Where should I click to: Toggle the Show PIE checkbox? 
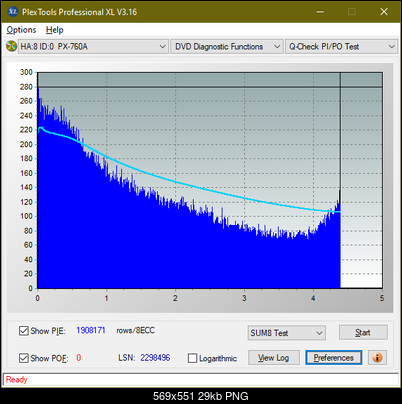coord(24,331)
